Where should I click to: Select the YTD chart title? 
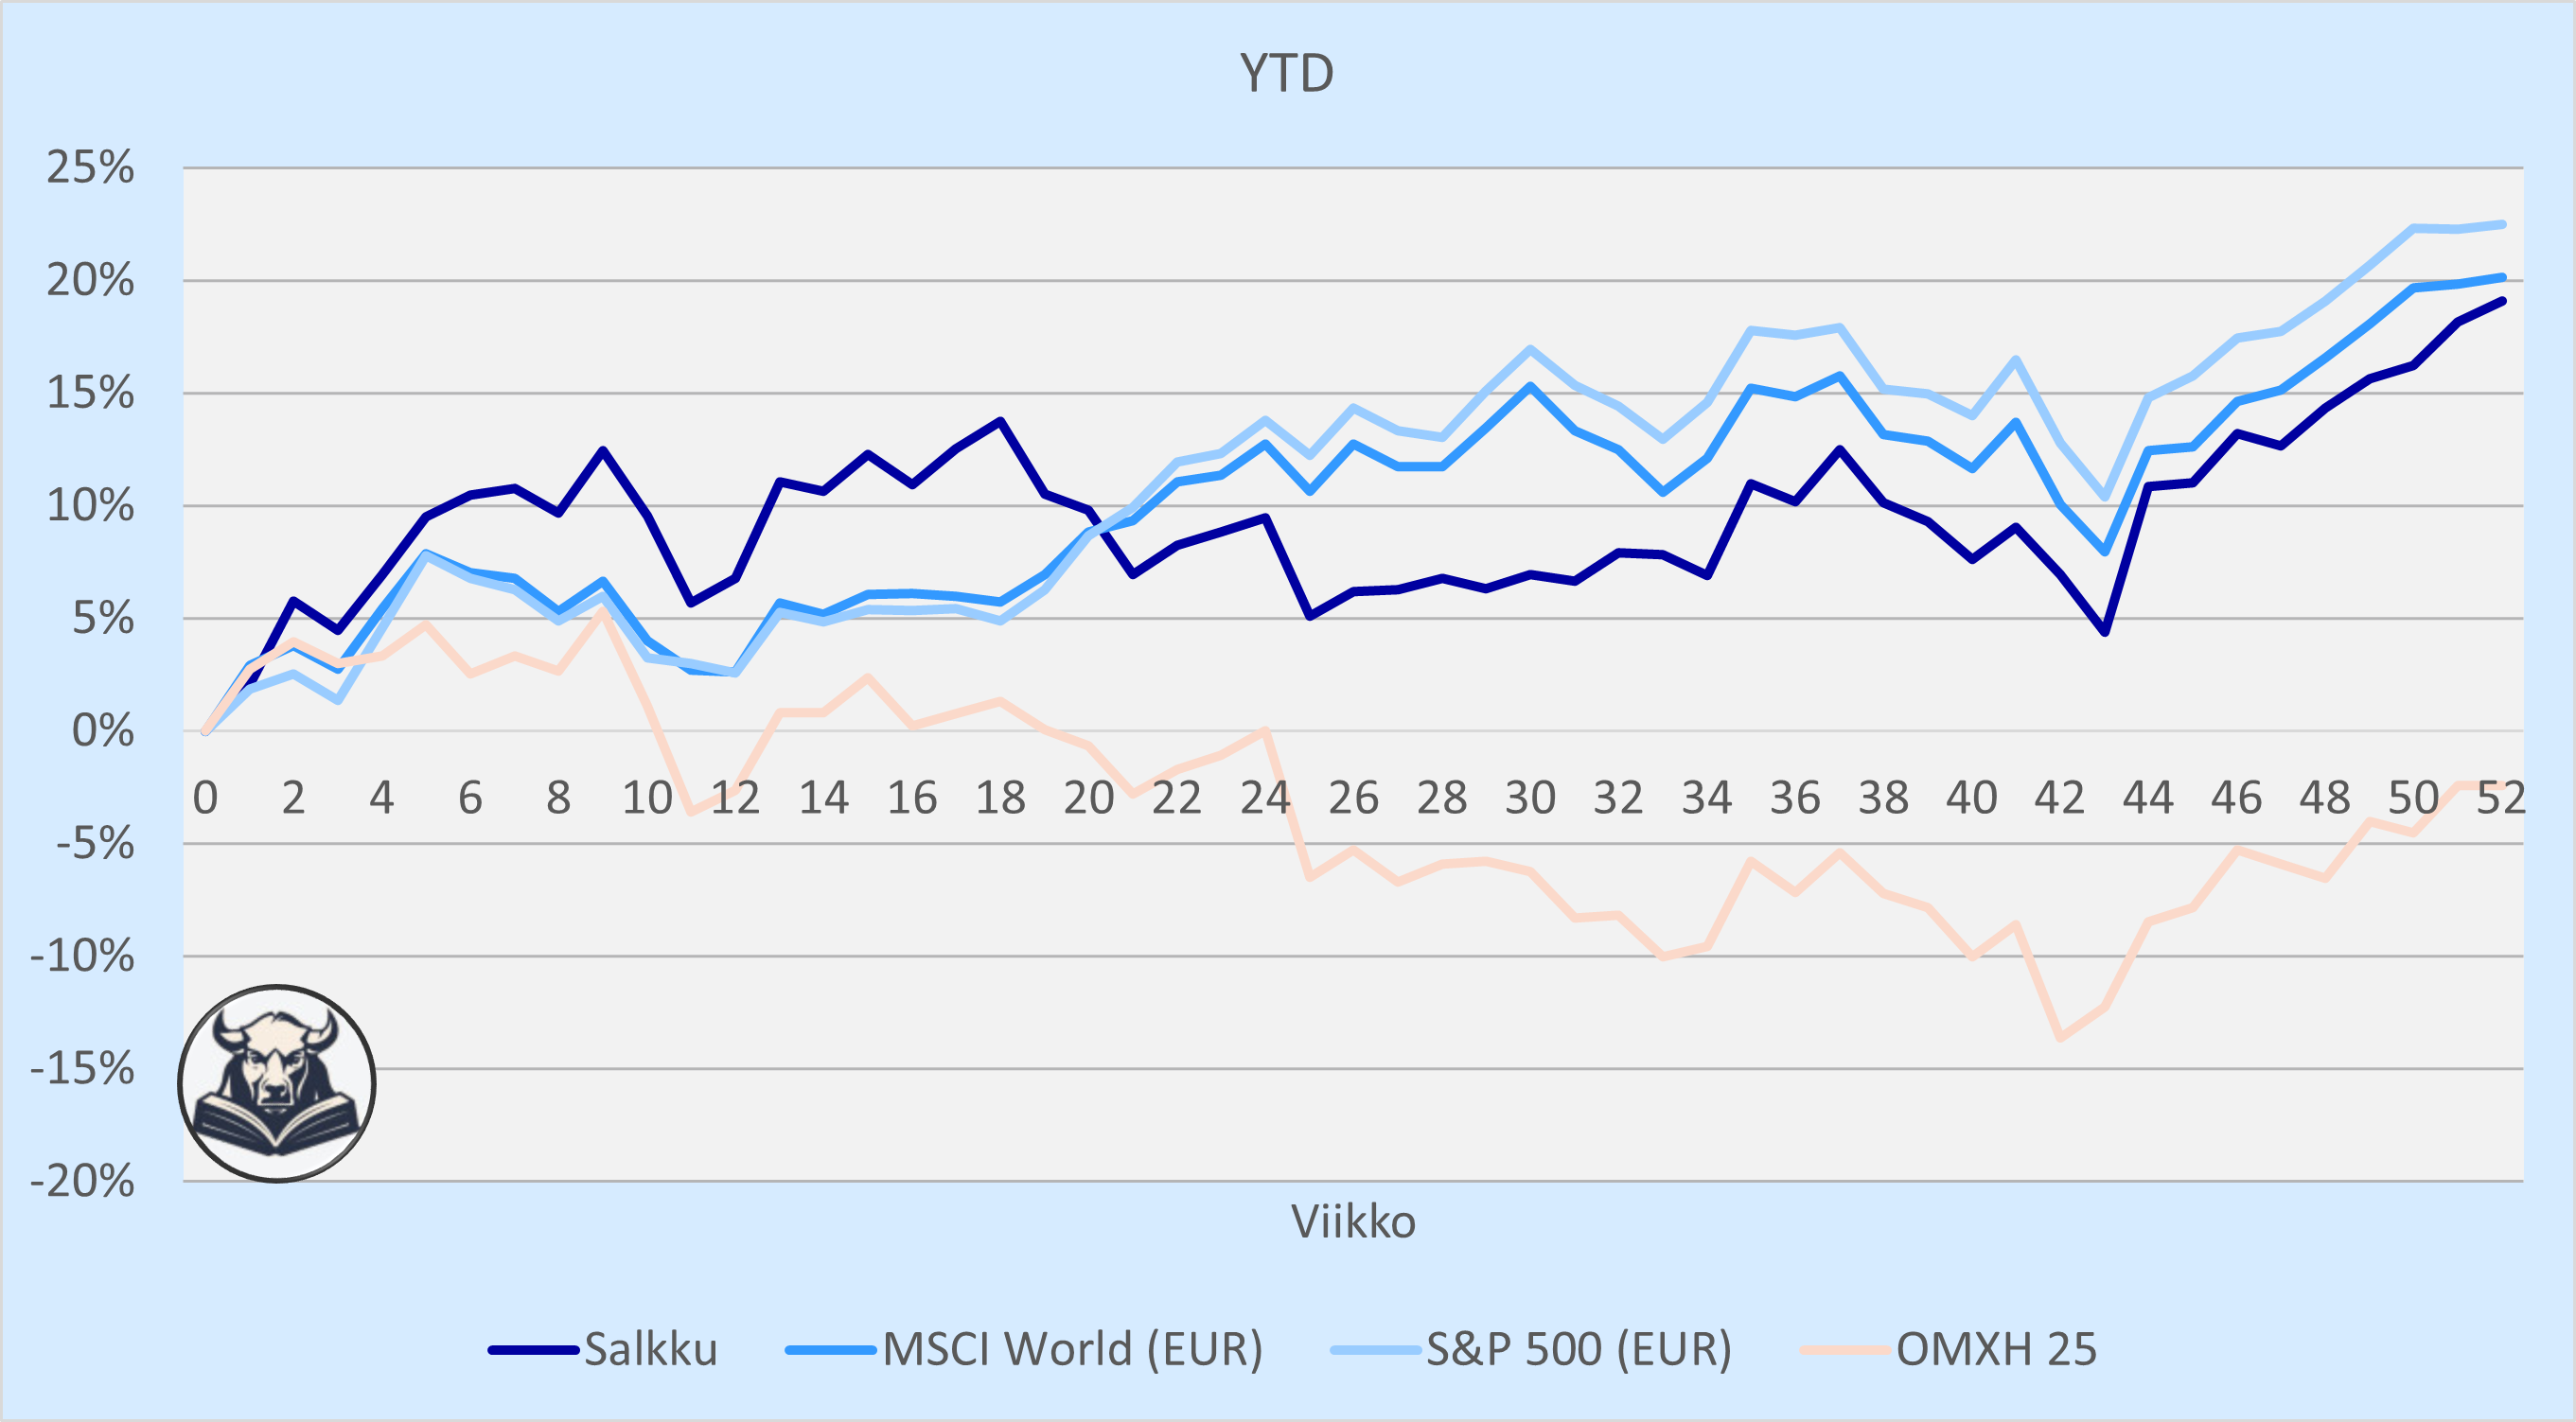(x=1287, y=74)
